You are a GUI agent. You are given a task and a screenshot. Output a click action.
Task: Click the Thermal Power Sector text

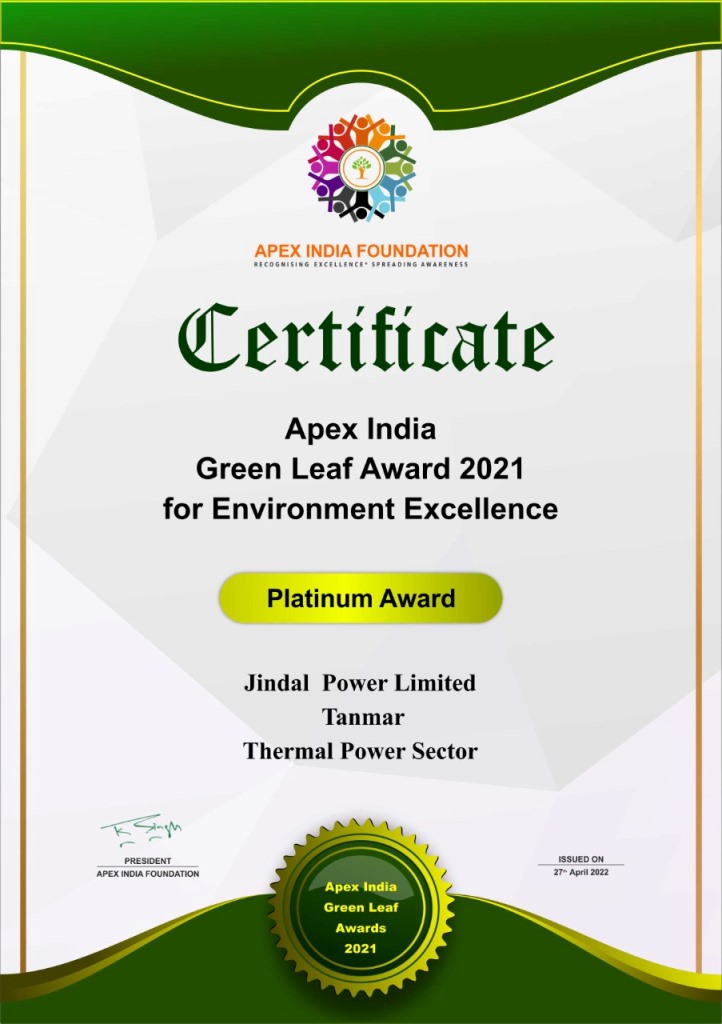coord(360,751)
